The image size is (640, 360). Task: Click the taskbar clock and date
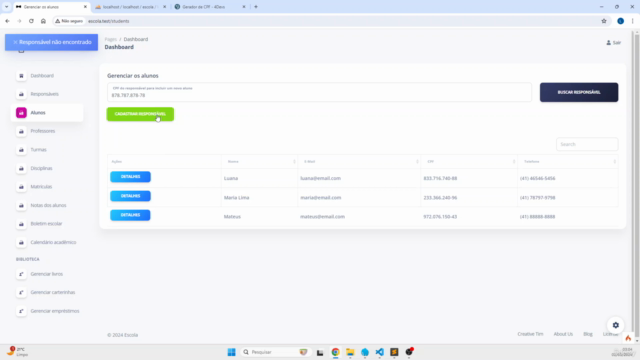tap(622, 352)
